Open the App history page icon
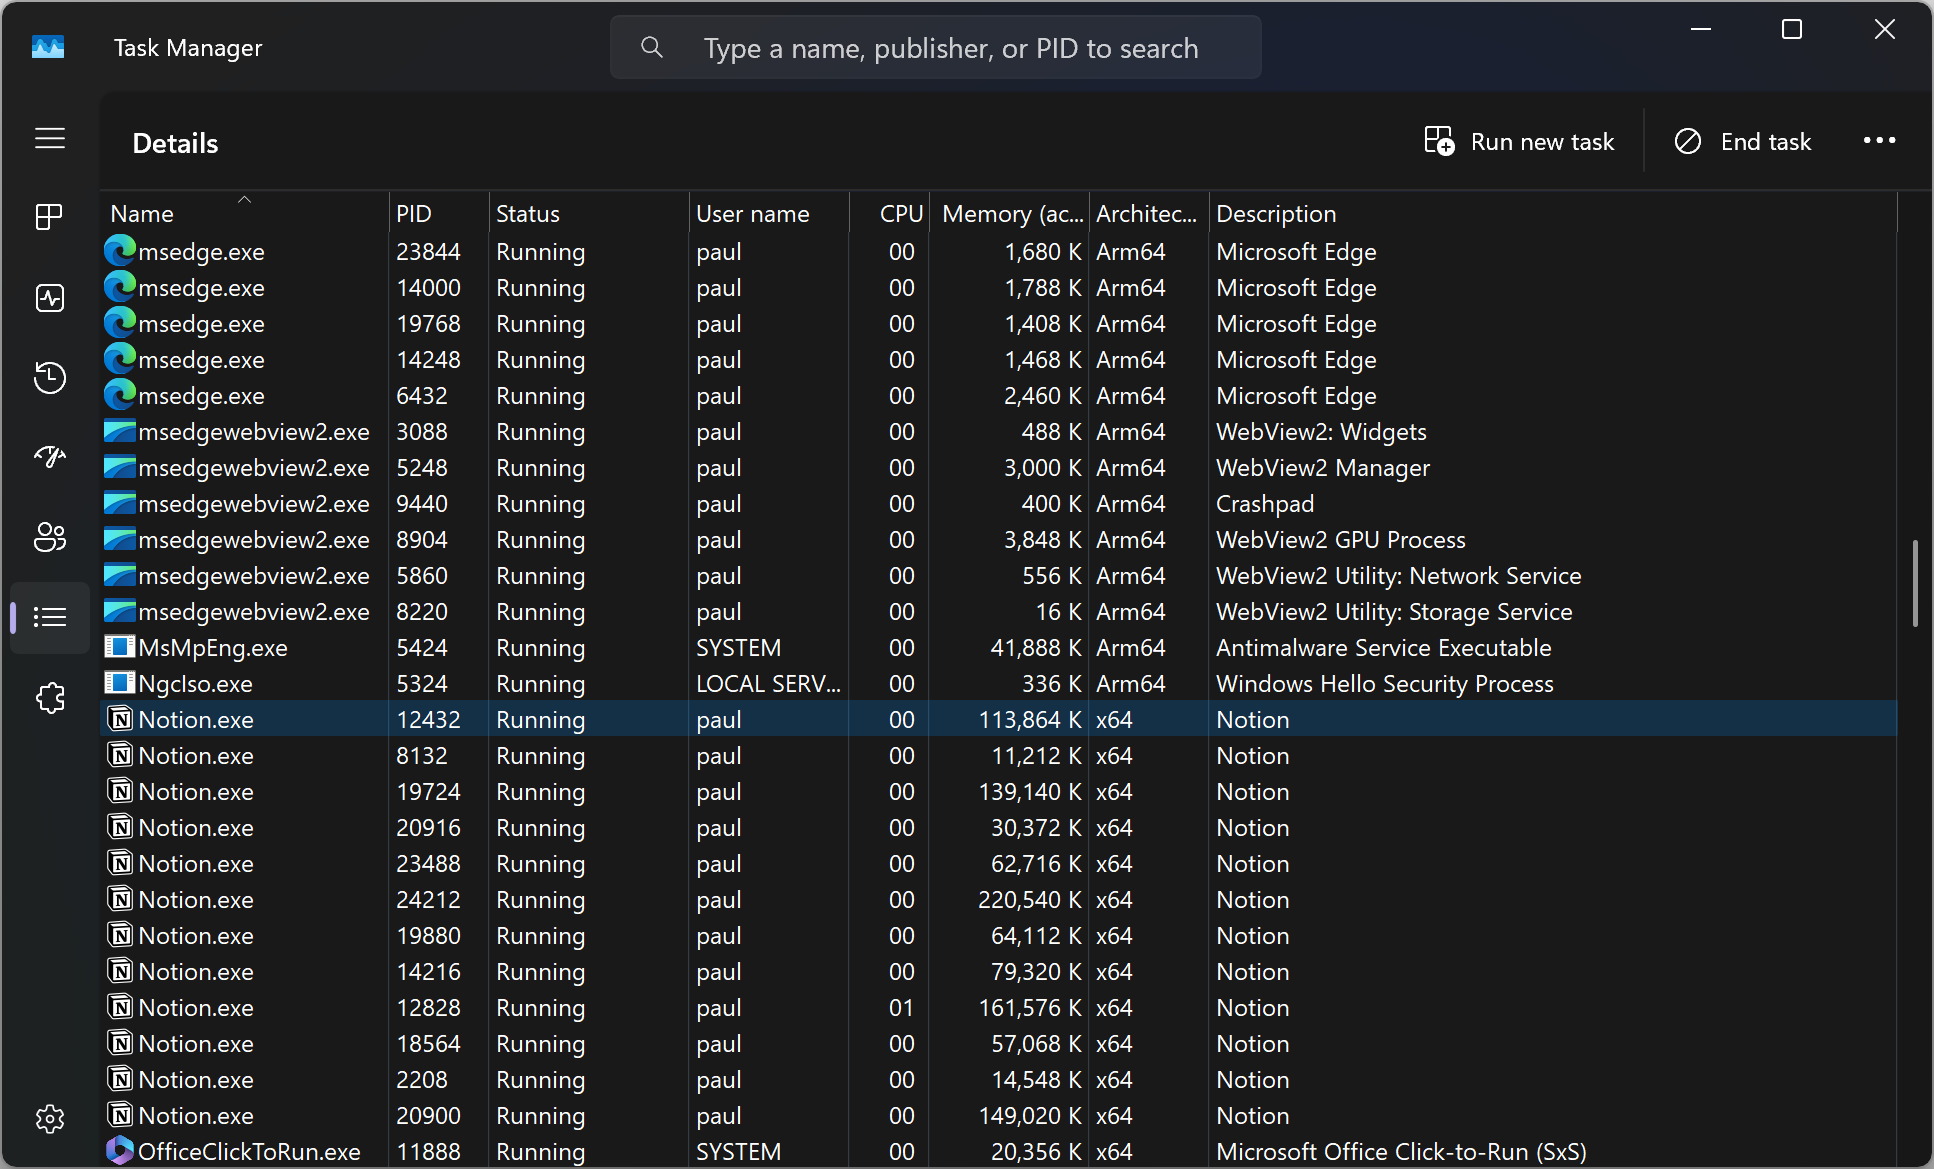Image resolution: width=1934 pixels, height=1169 pixels. tap(49, 377)
